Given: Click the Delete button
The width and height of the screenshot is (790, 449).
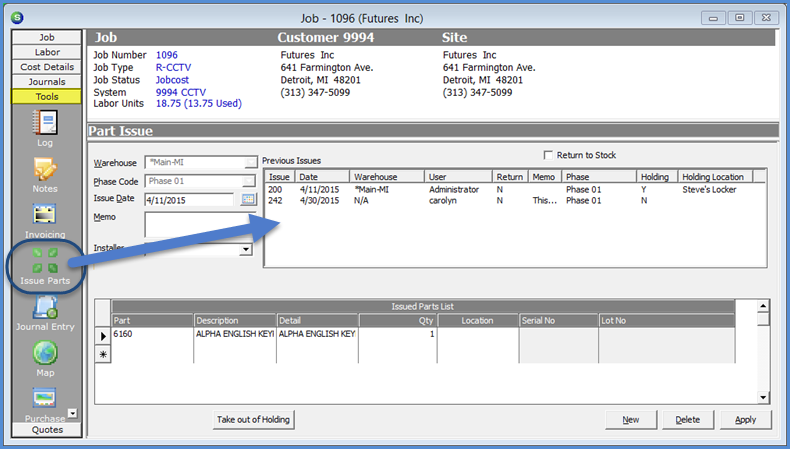Looking at the screenshot, I should pyautogui.click(x=688, y=420).
